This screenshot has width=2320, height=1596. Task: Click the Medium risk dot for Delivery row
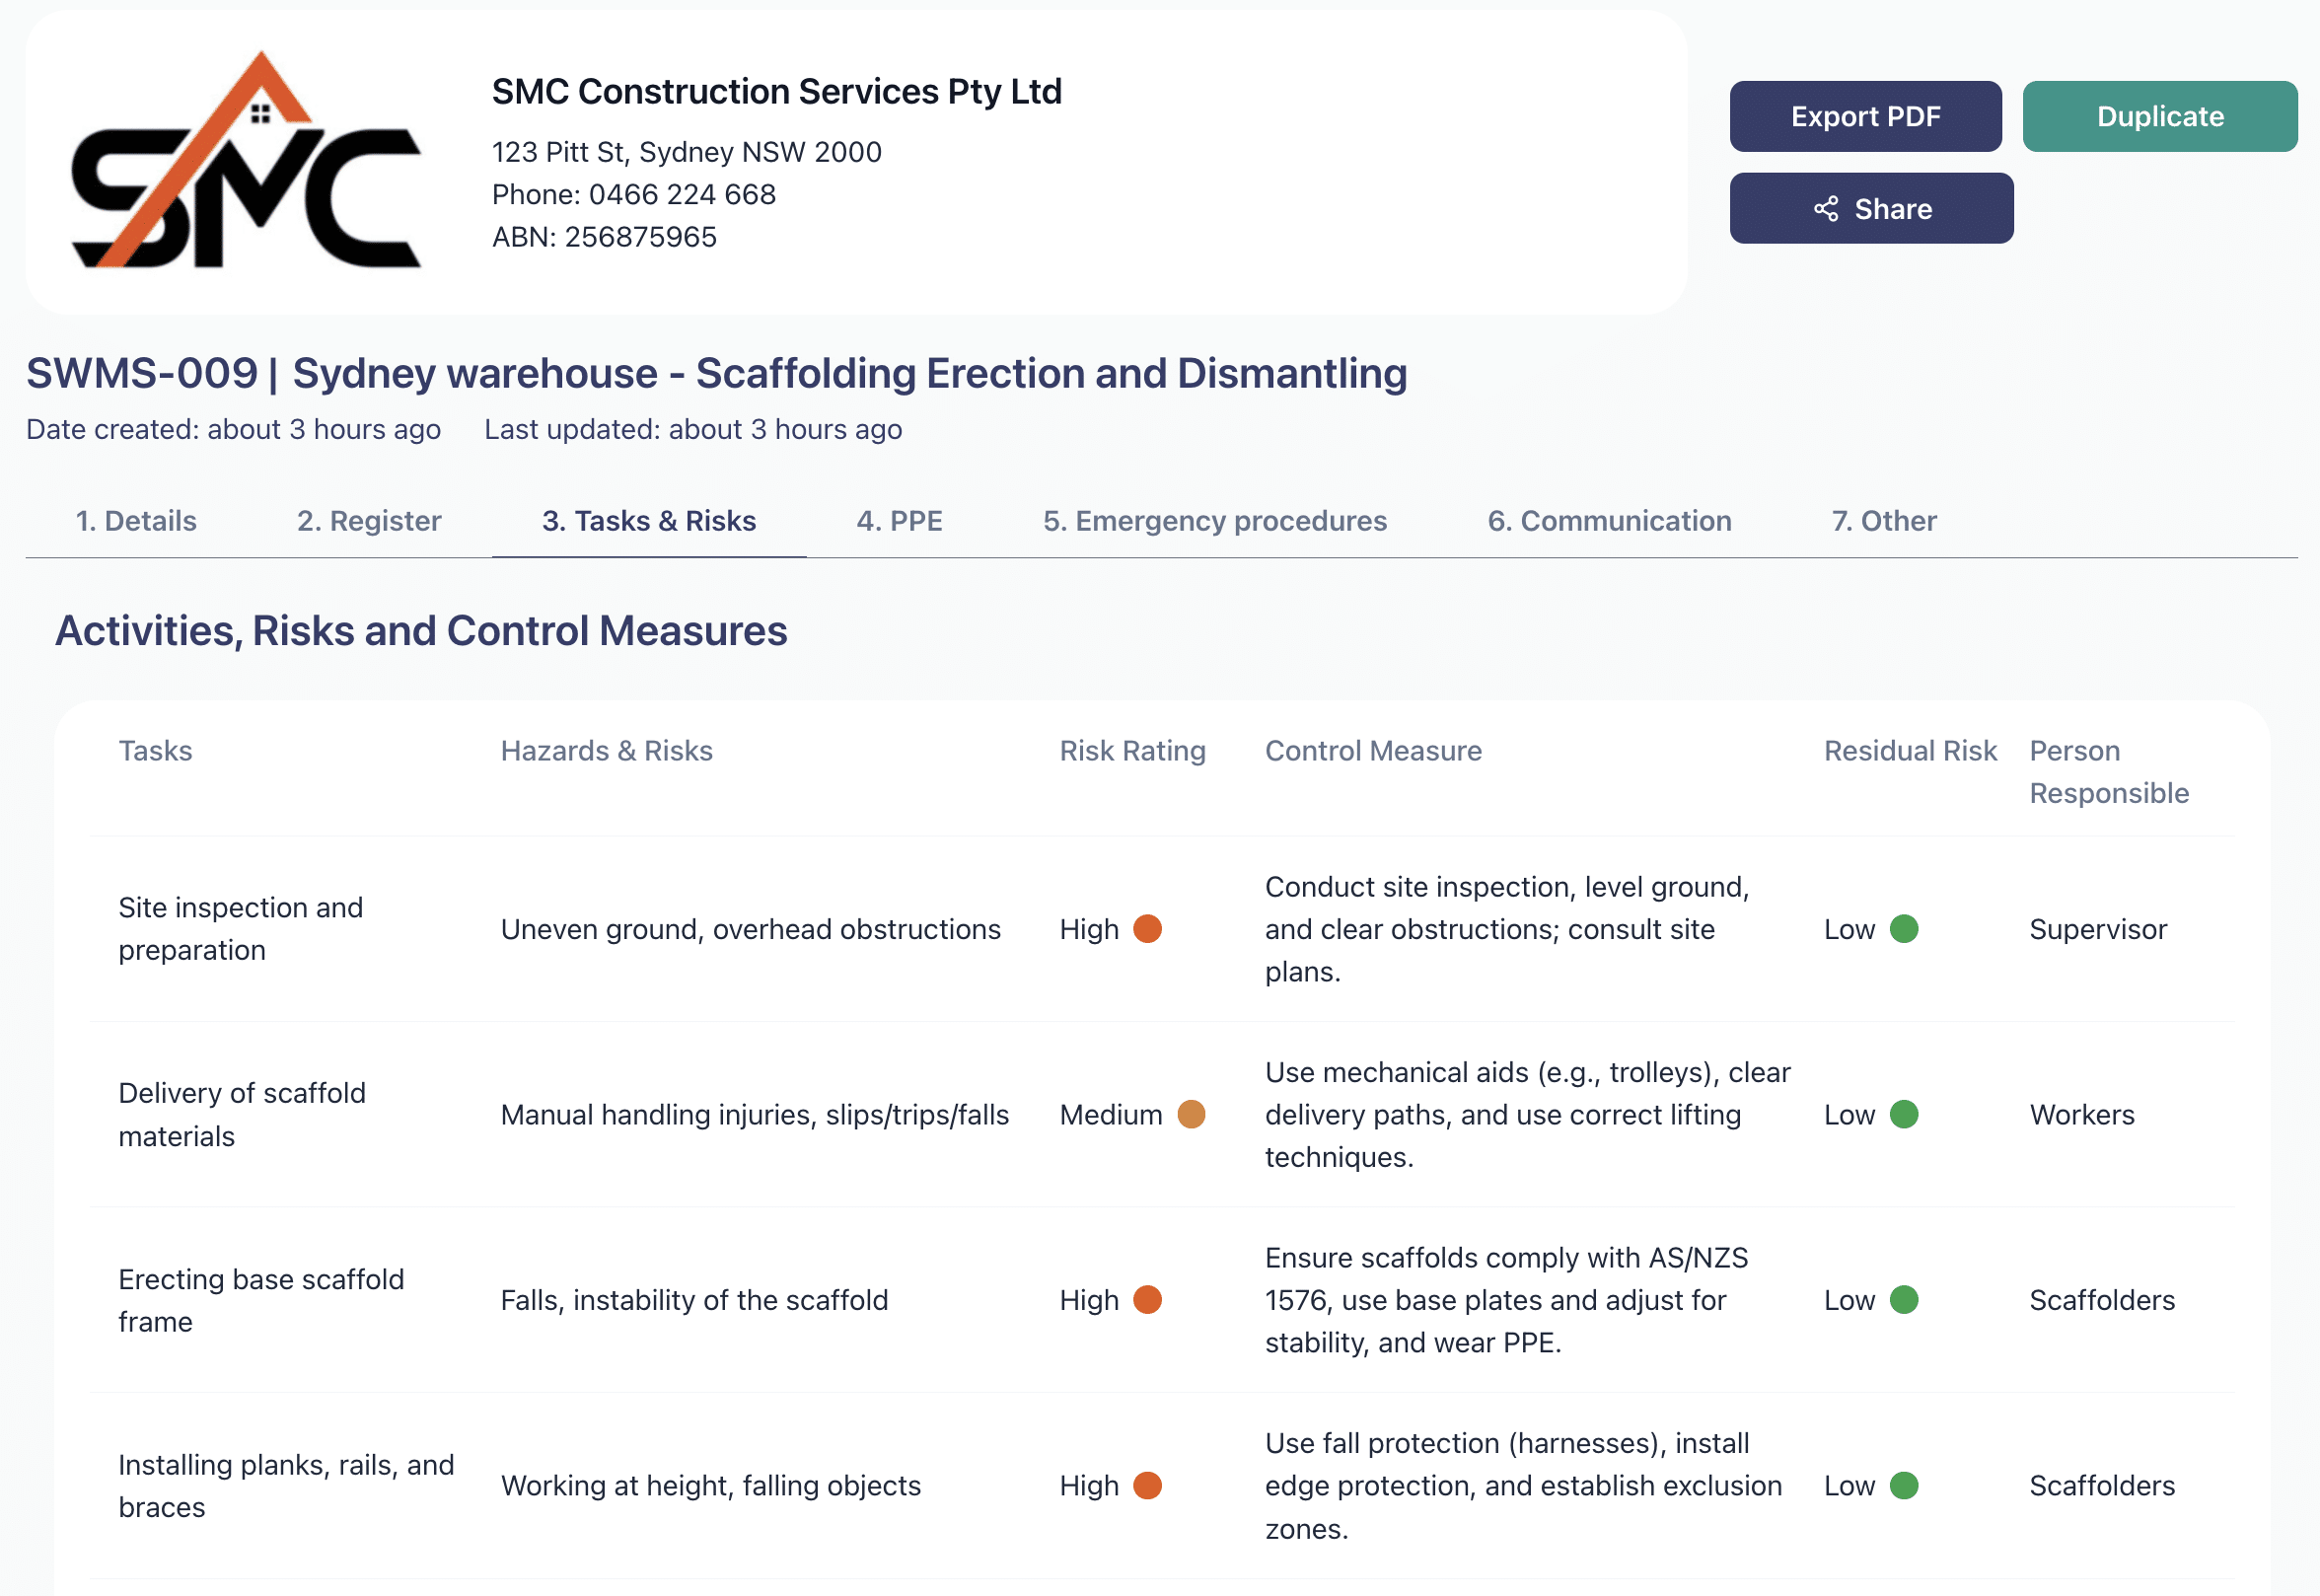pos(1191,1114)
